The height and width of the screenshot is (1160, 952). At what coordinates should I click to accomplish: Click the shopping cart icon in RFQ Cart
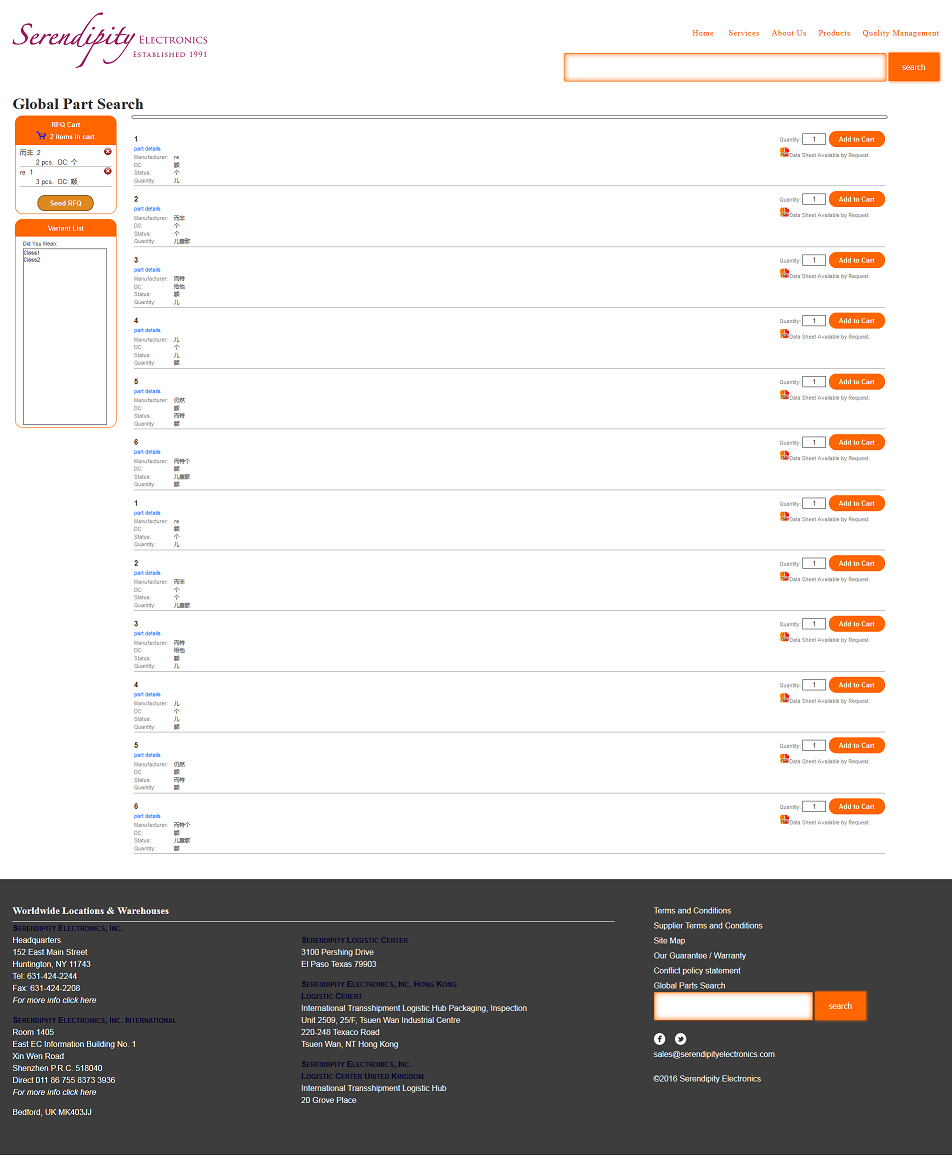tap(41, 136)
